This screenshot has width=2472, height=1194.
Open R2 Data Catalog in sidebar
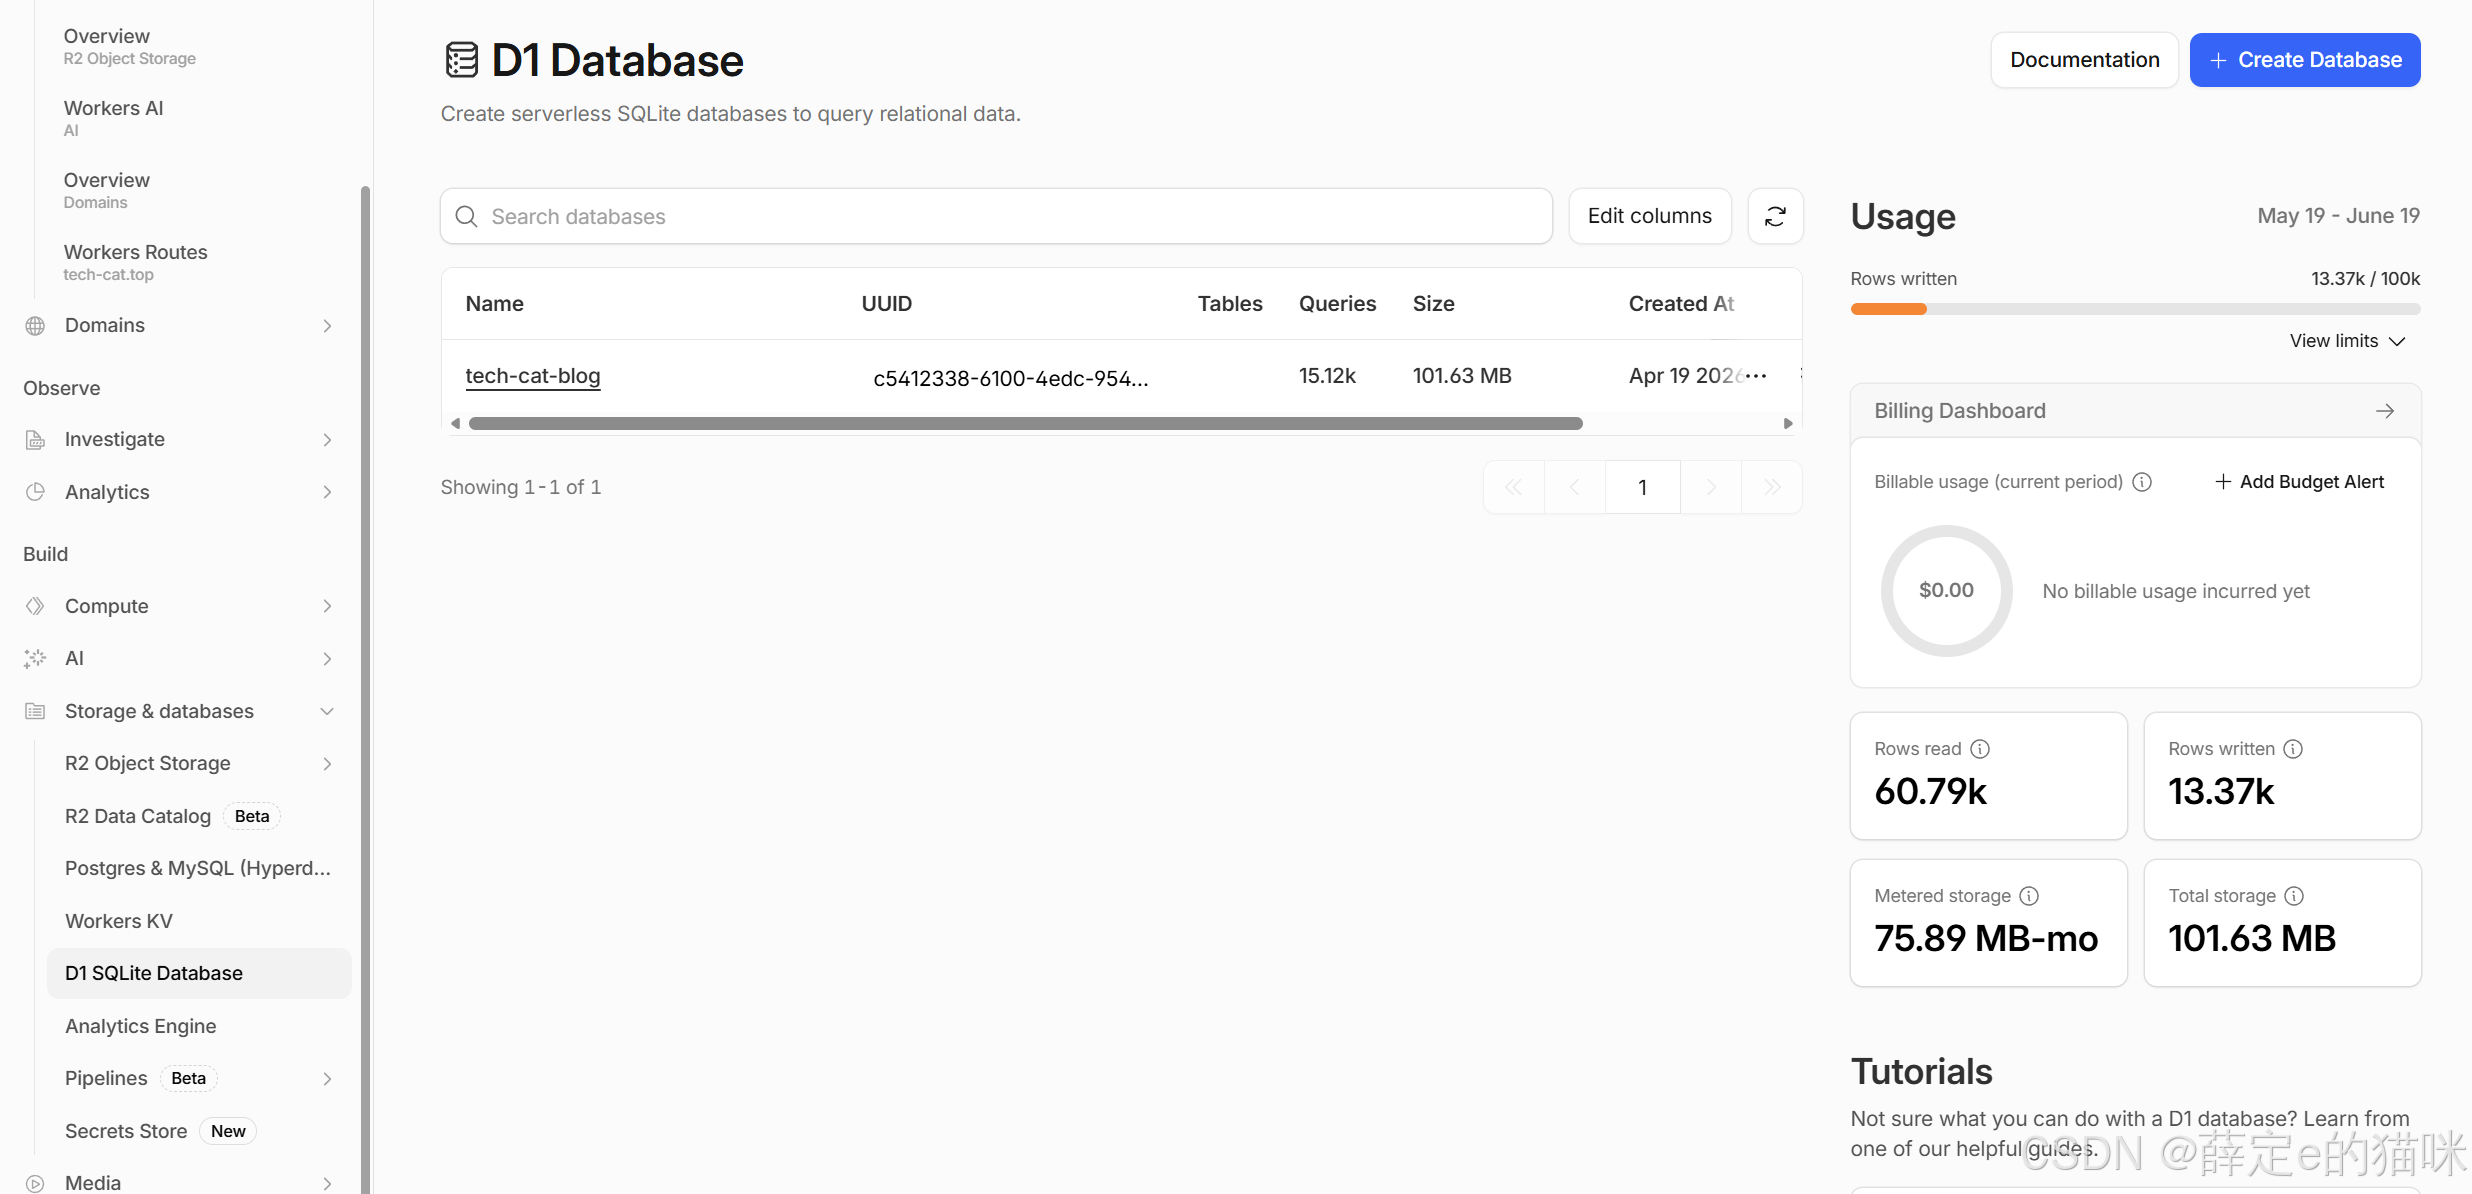138,816
